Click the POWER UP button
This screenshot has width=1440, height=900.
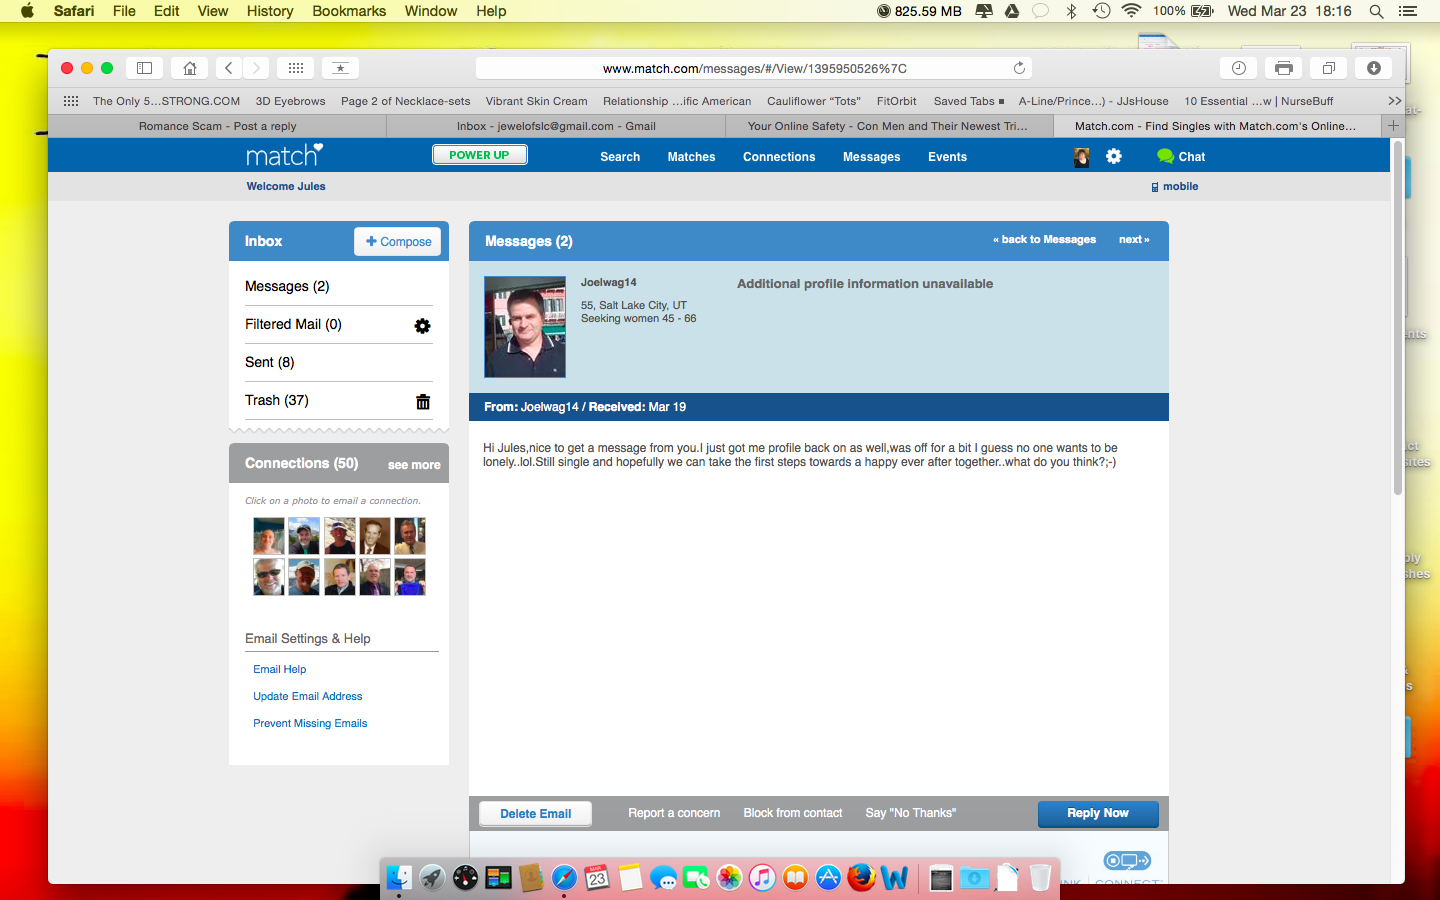click(479, 155)
